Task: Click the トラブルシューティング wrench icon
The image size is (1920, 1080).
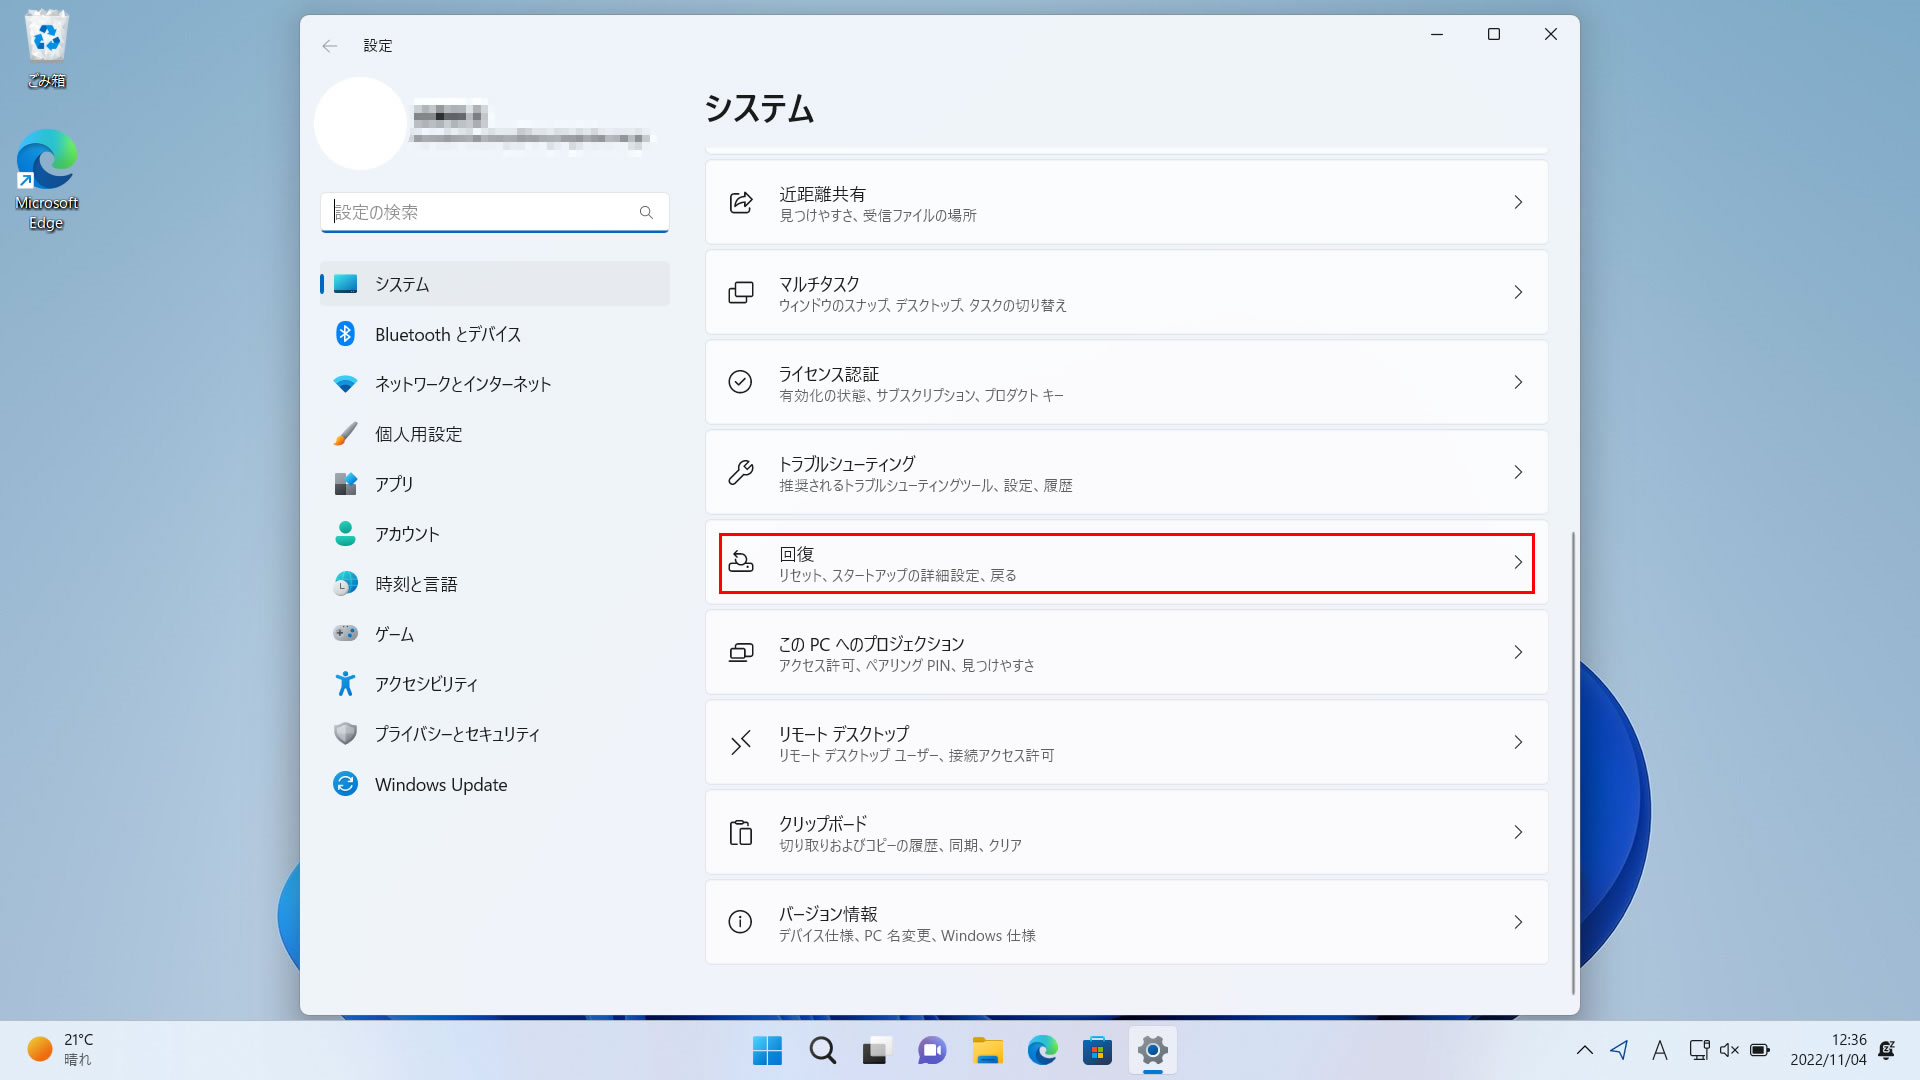Action: pyautogui.click(x=741, y=472)
